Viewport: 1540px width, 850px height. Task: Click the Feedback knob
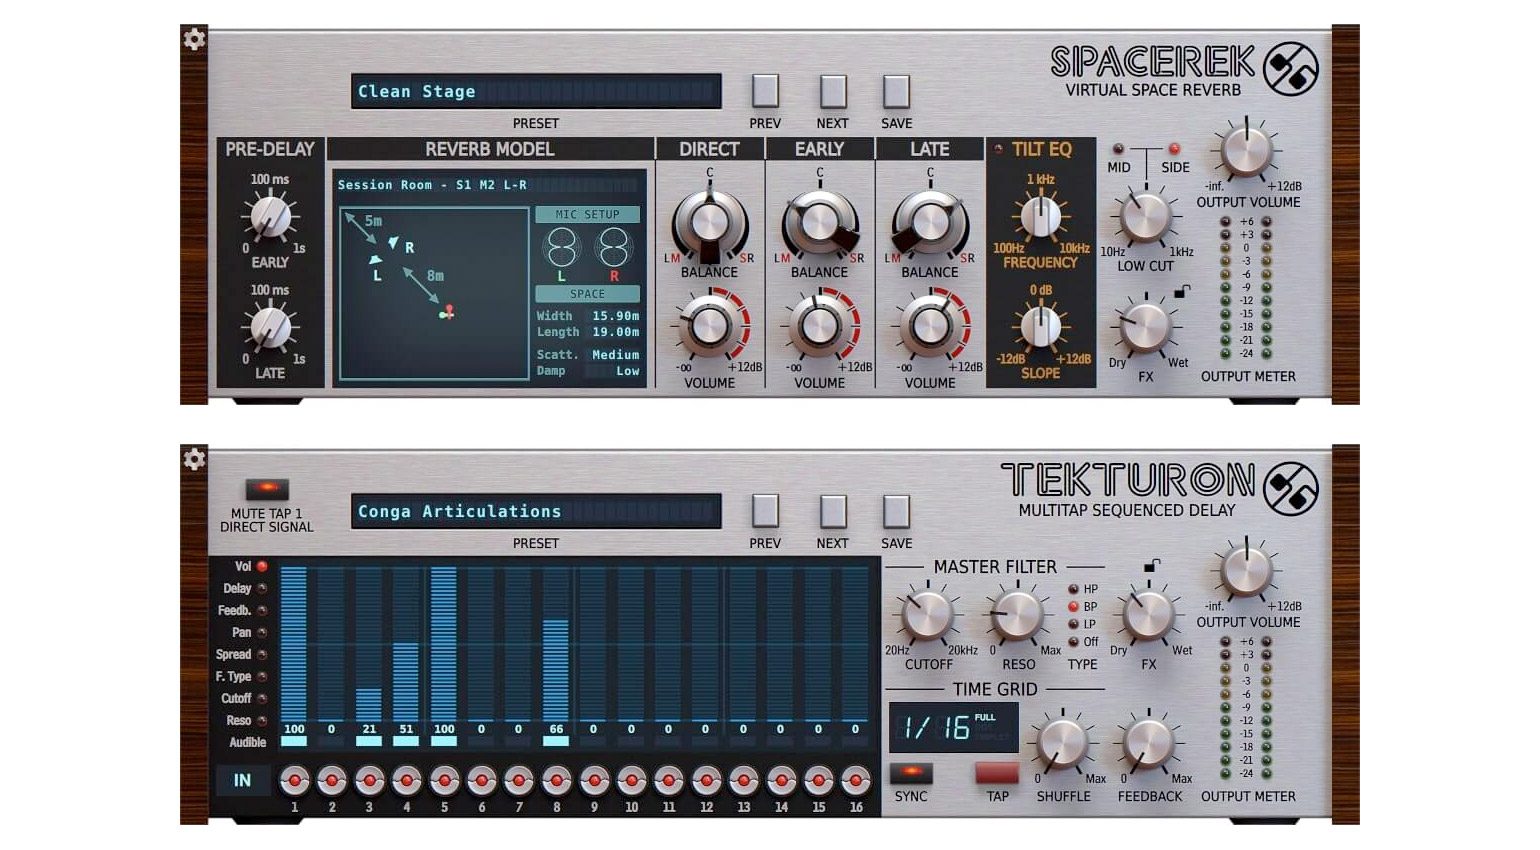click(1148, 743)
